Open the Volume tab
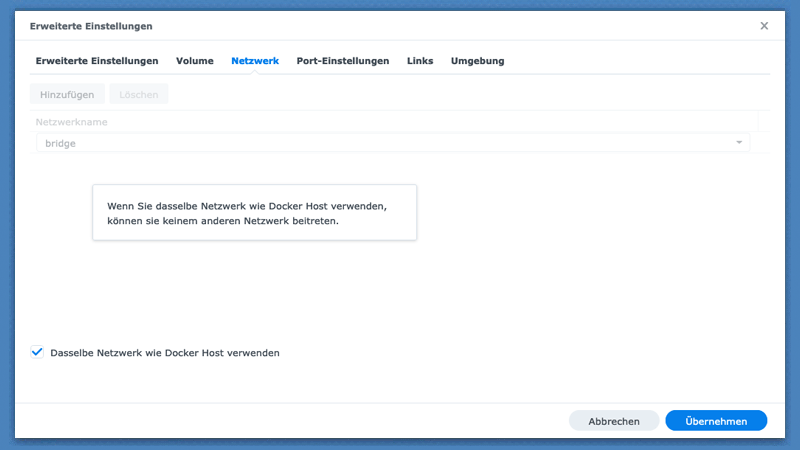 click(195, 61)
